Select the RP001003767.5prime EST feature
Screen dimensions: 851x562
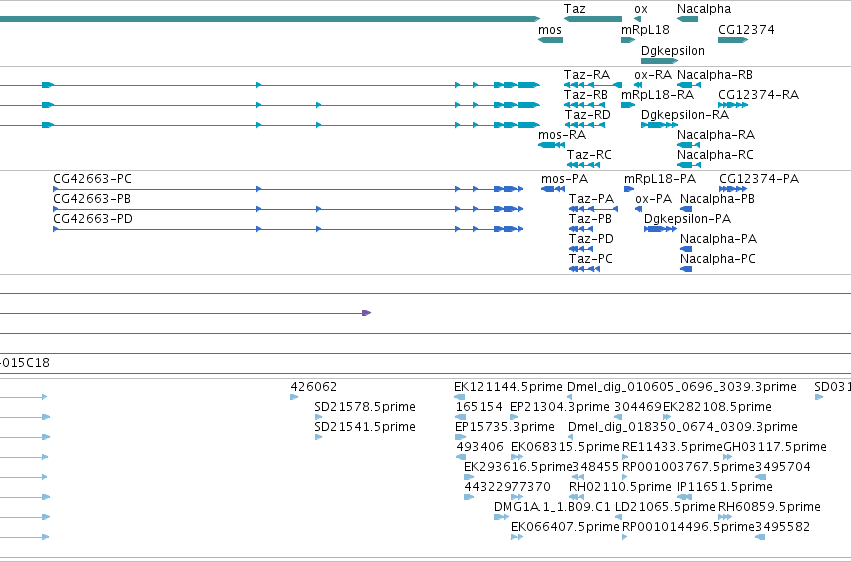[x=625, y=477]
